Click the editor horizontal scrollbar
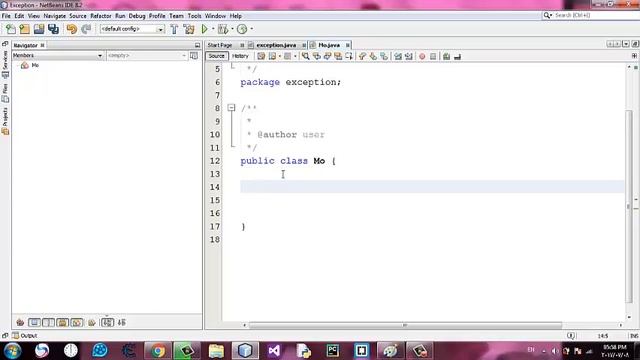Screen dimensions: 640x360 point(405,325)
